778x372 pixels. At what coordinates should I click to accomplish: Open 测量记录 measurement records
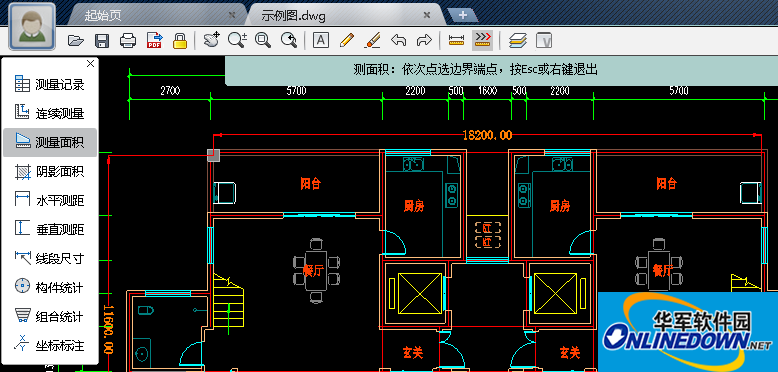pyautogui.click(x=50, y=84)
